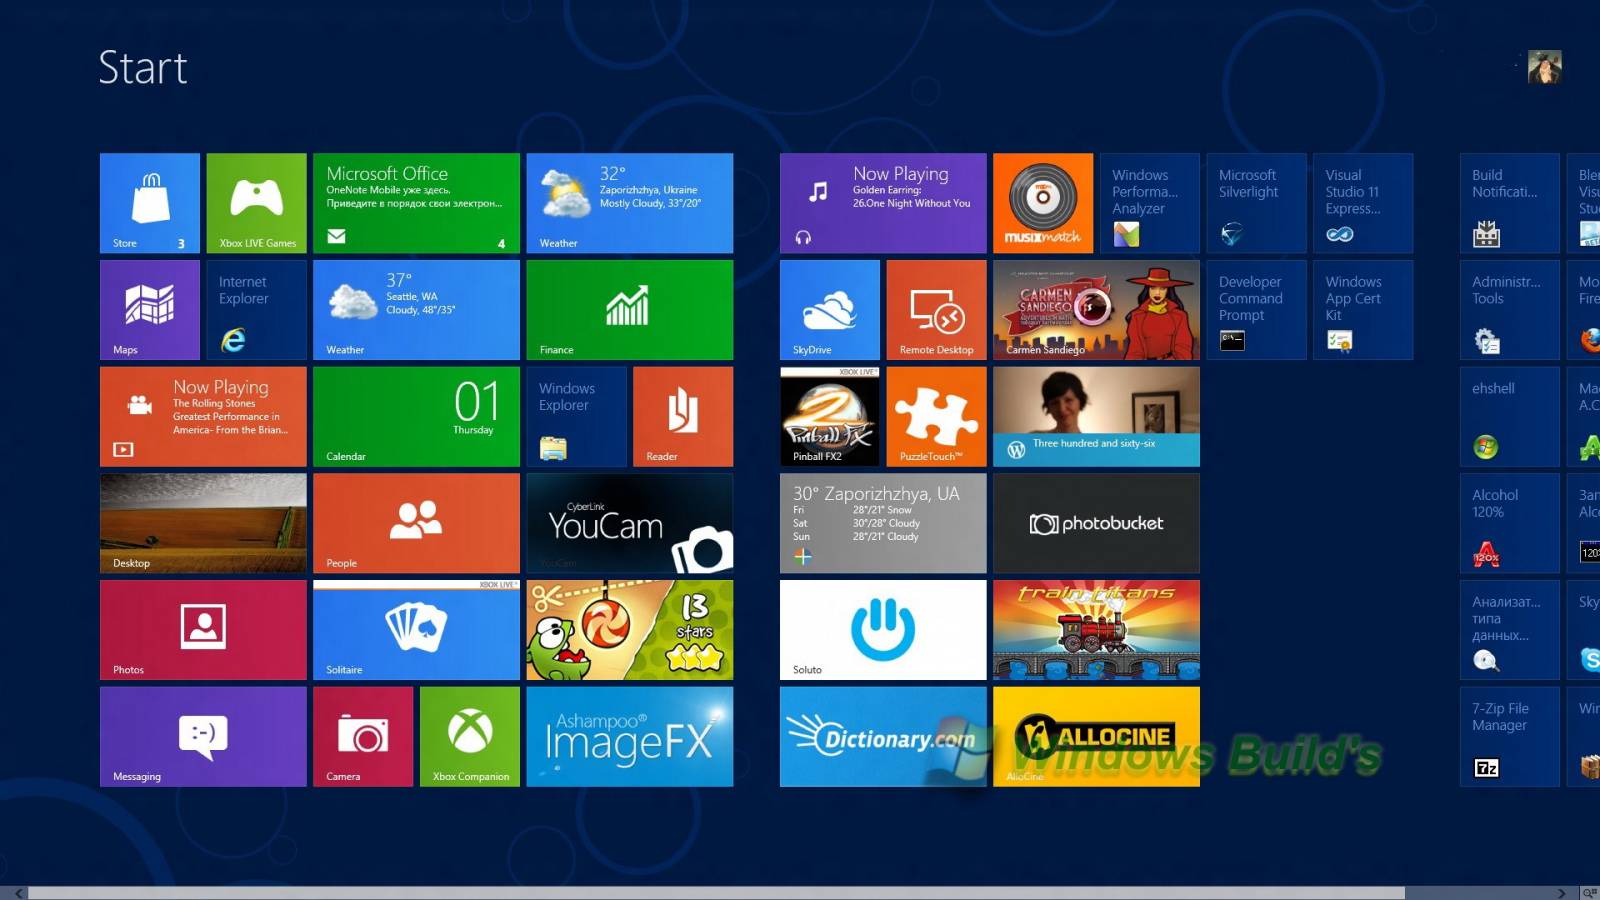Viewport: 1600px width, 900px height.
Task: Launch Windows Explorer tile
Action: click(x=577, y=416)
